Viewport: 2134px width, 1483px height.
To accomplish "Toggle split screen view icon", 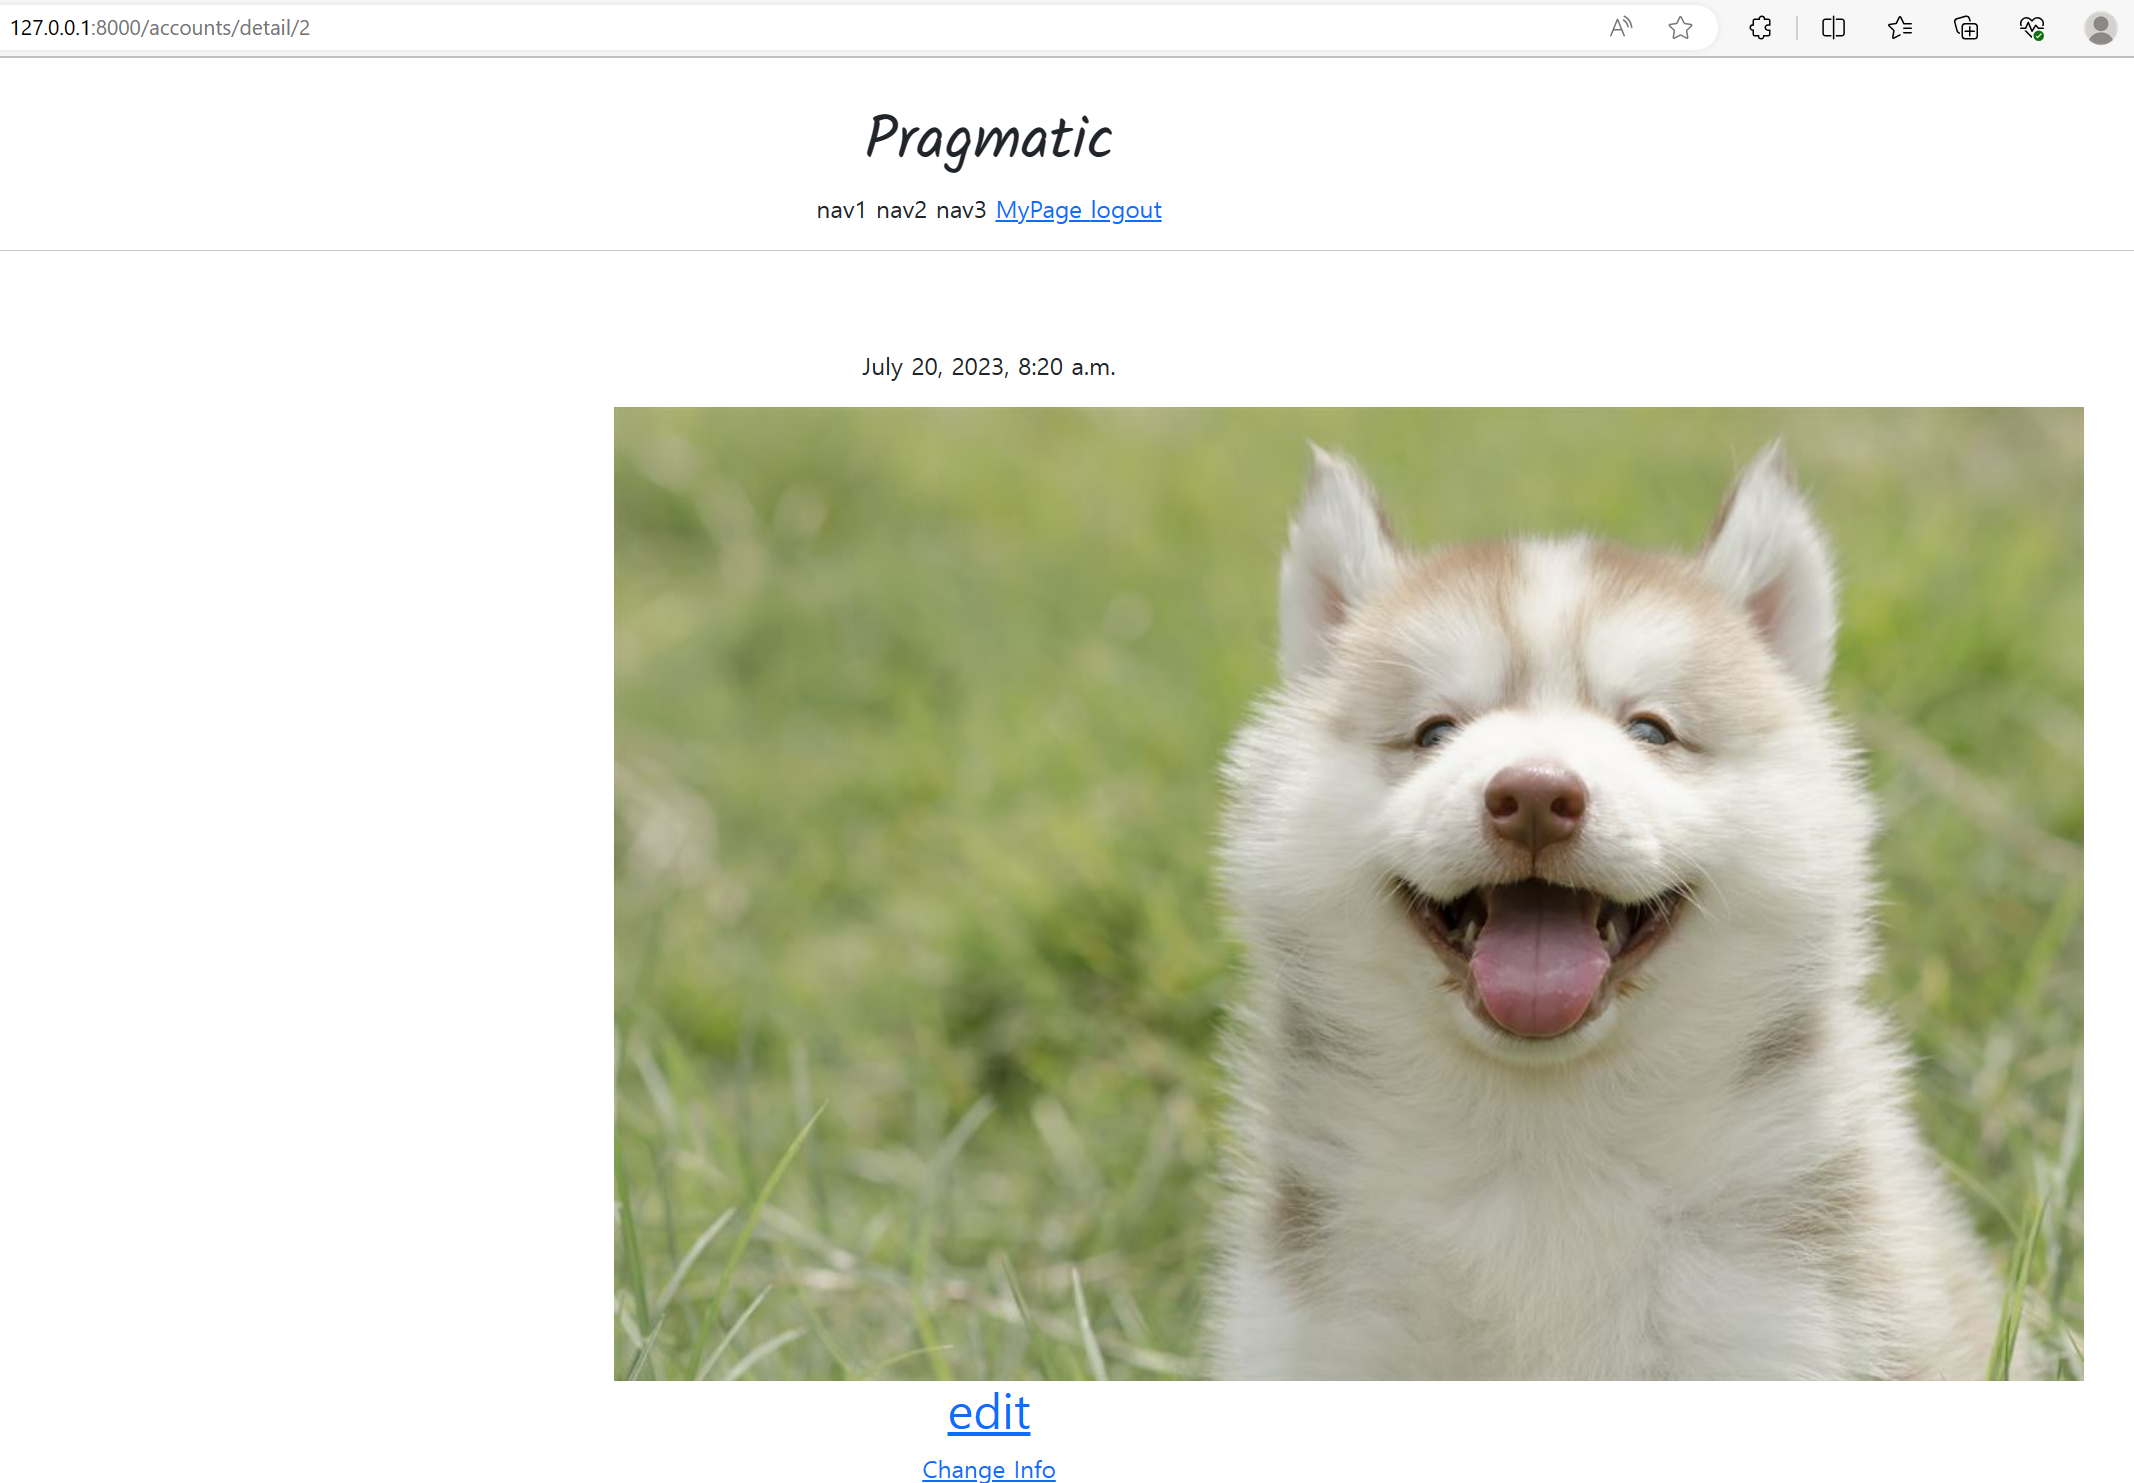I will coord(1833,28).
